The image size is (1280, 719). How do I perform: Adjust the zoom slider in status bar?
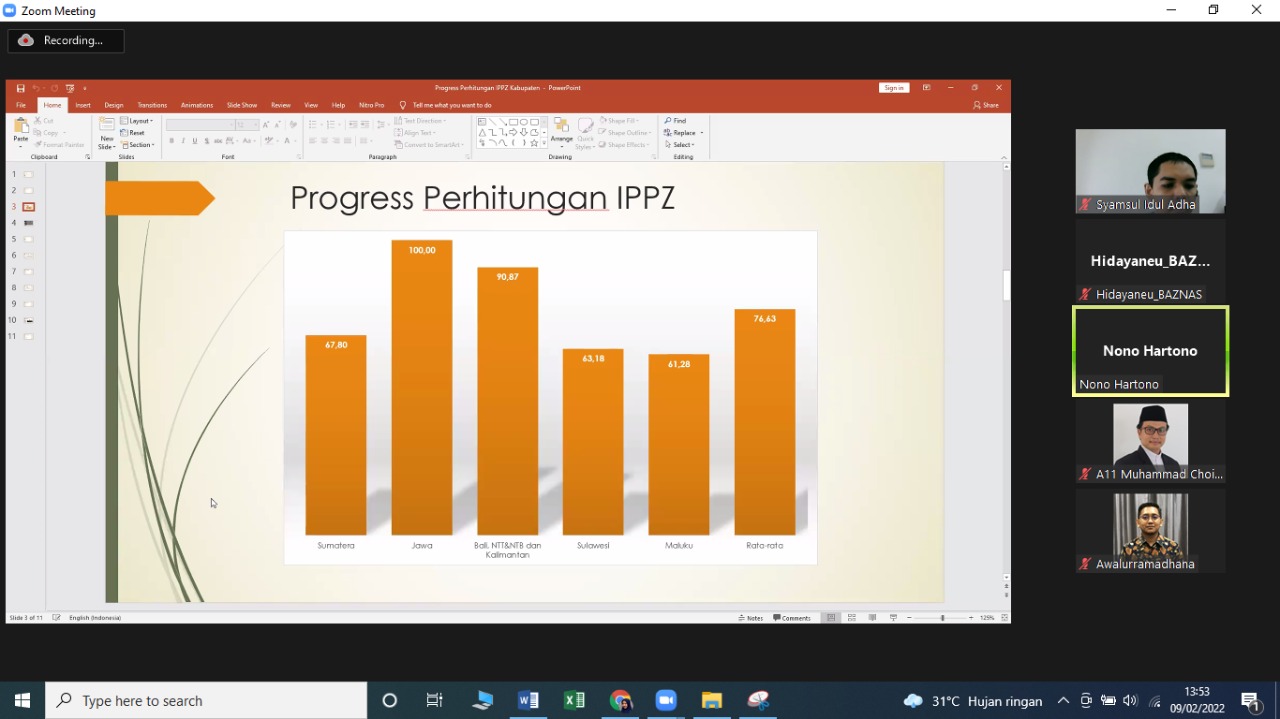click(x=942, y=618)
